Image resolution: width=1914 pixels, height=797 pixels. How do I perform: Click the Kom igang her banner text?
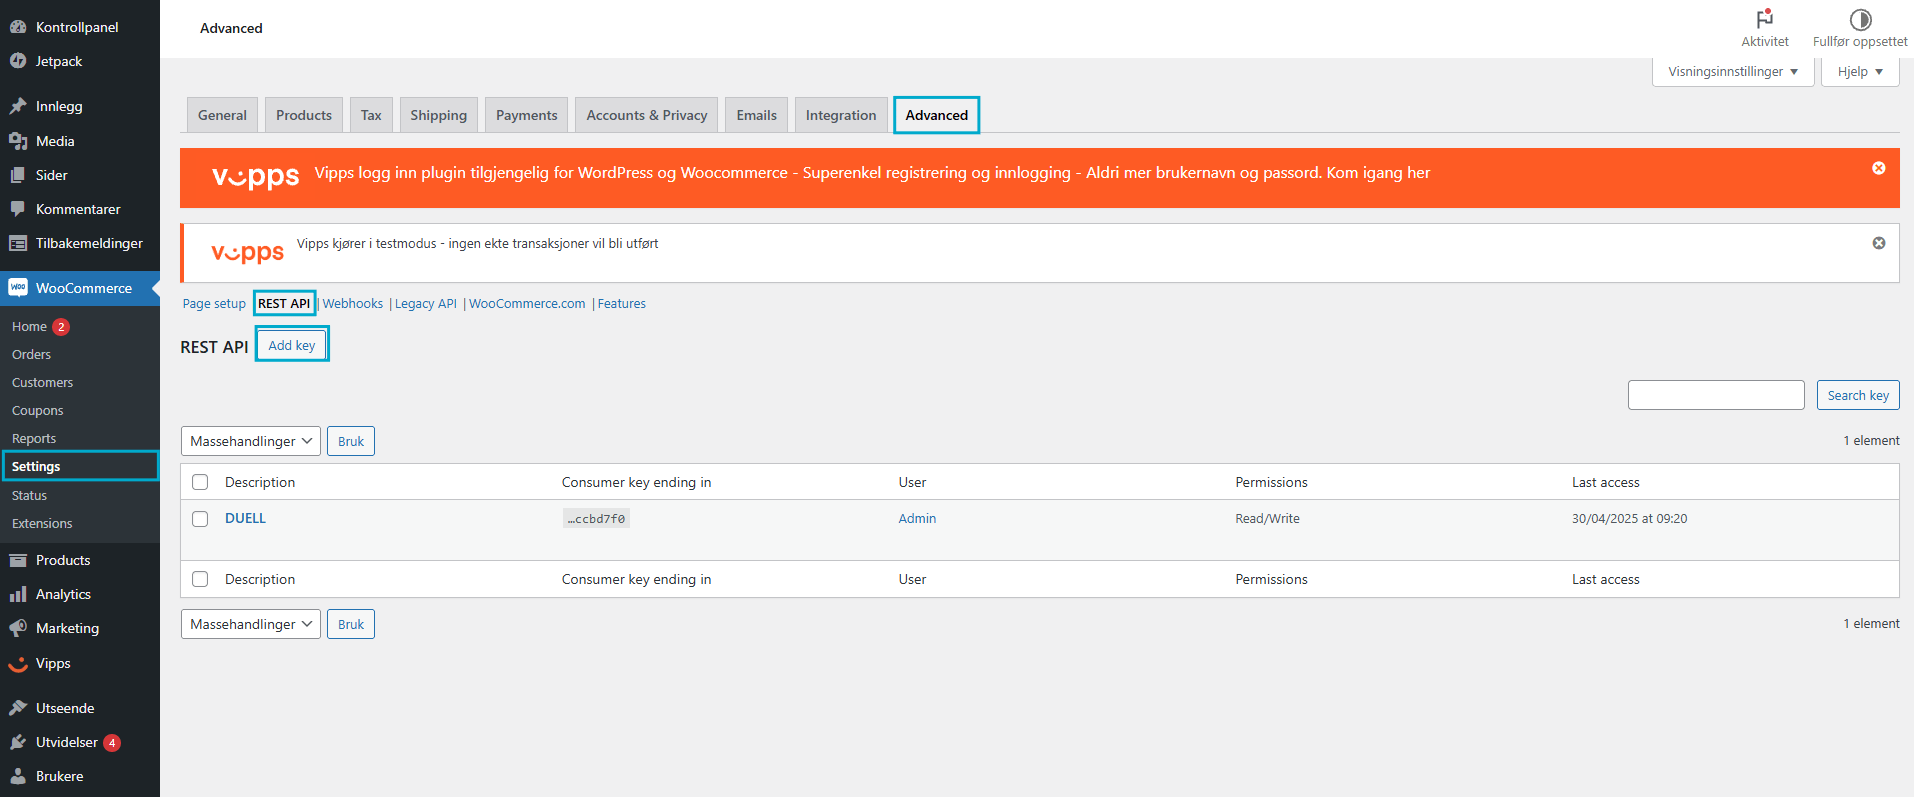coord(1378,173)
